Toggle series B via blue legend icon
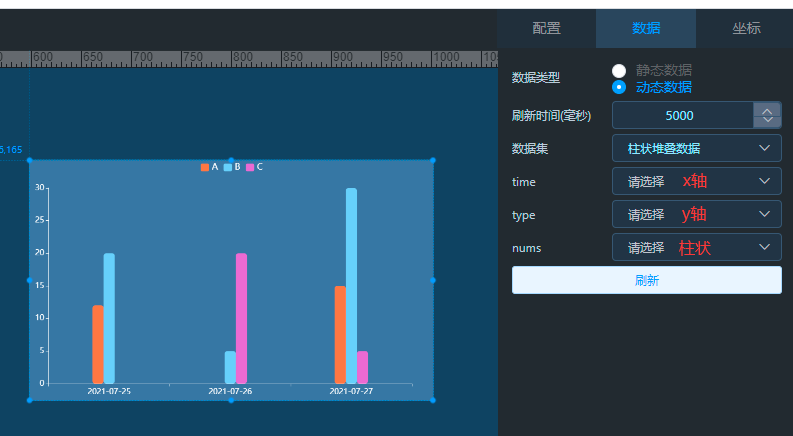 228,167
